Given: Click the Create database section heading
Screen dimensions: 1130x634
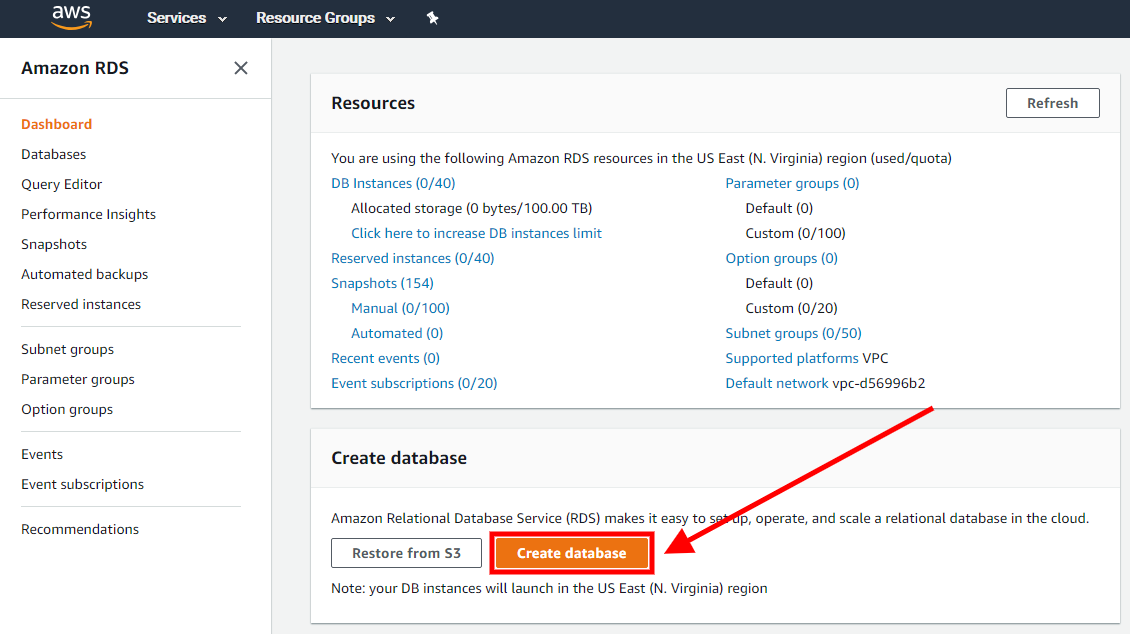Looking at the screenshot, I should [x=399, y=458].
